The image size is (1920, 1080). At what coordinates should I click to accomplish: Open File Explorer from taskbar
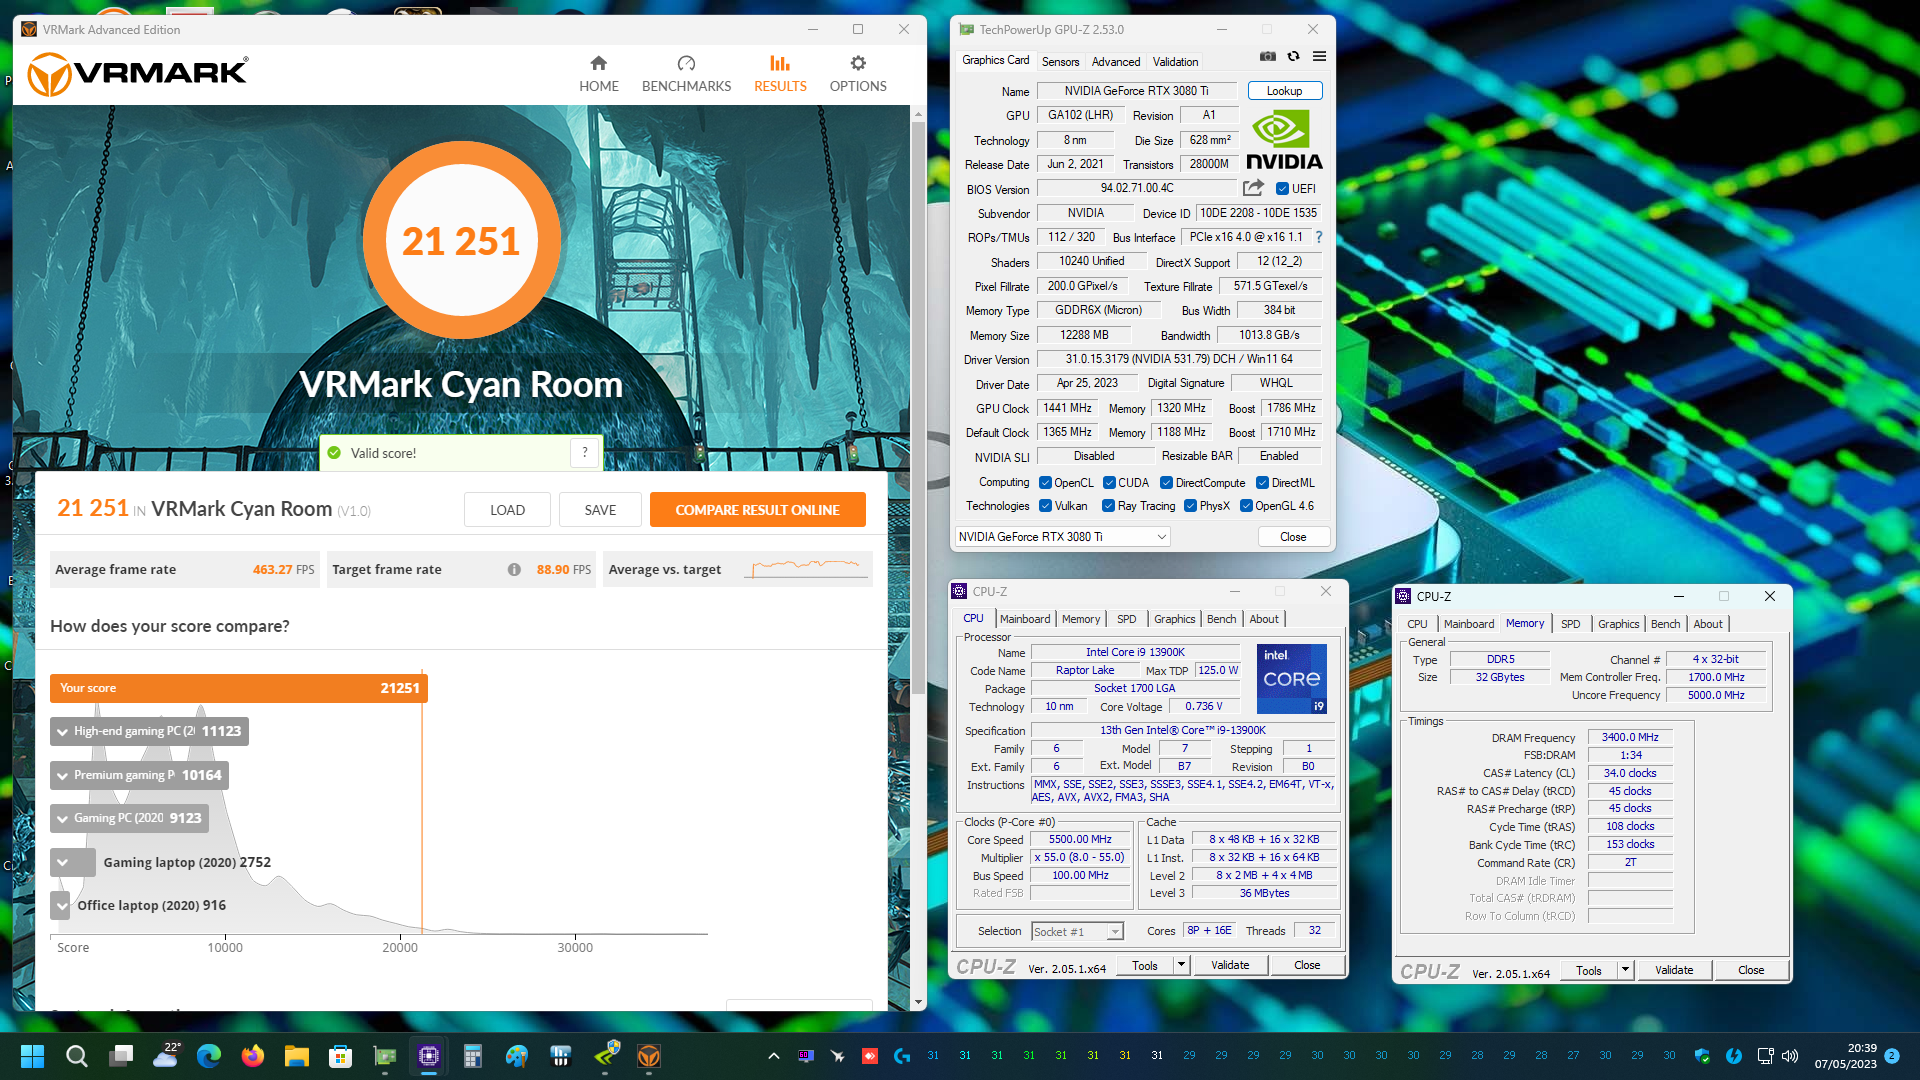click(297, 1056)
